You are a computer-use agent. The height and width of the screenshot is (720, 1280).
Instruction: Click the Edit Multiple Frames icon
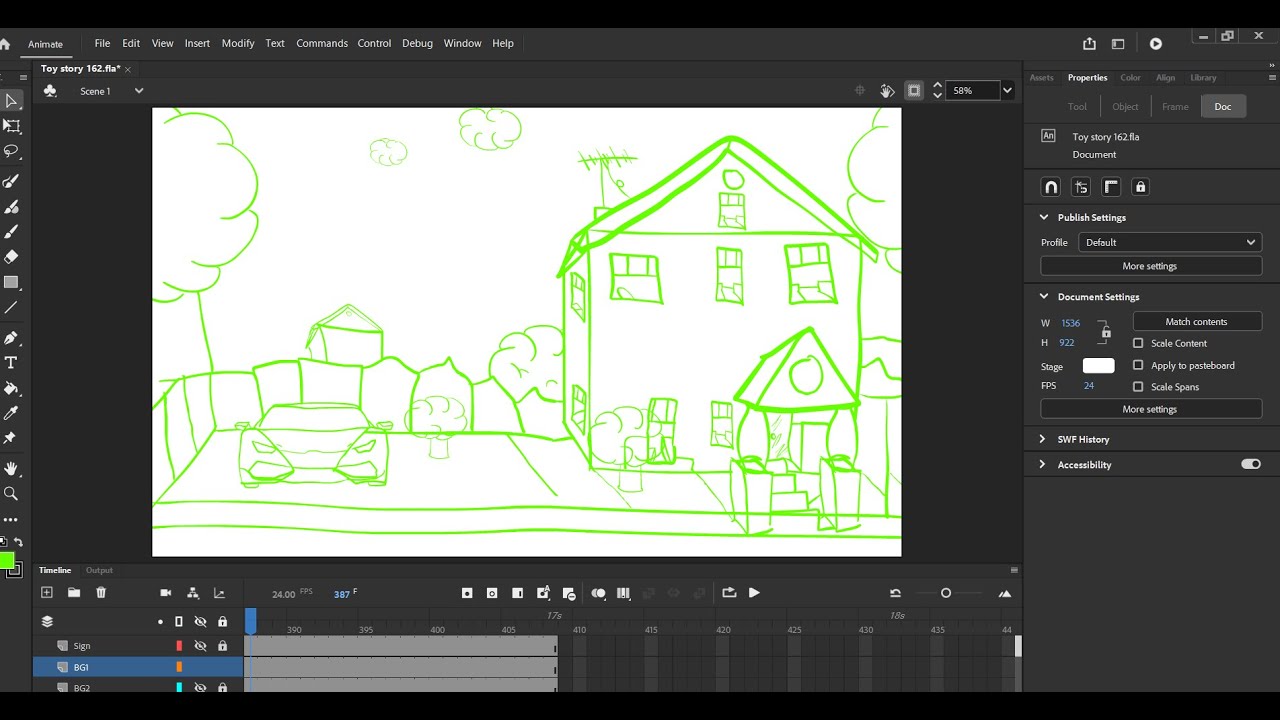point(624,593)
